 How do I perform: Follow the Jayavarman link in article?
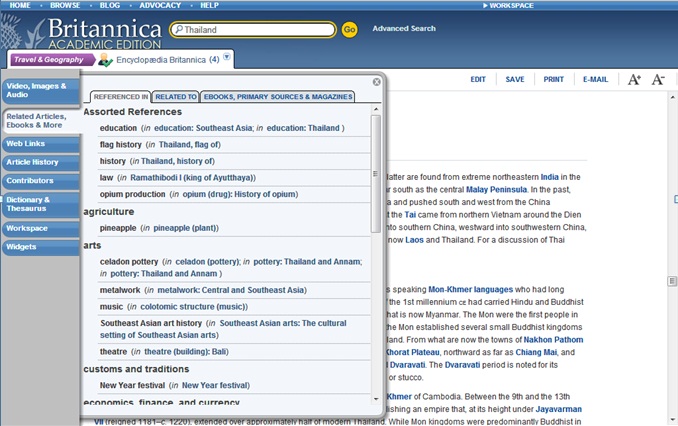[x=559, y=409]
